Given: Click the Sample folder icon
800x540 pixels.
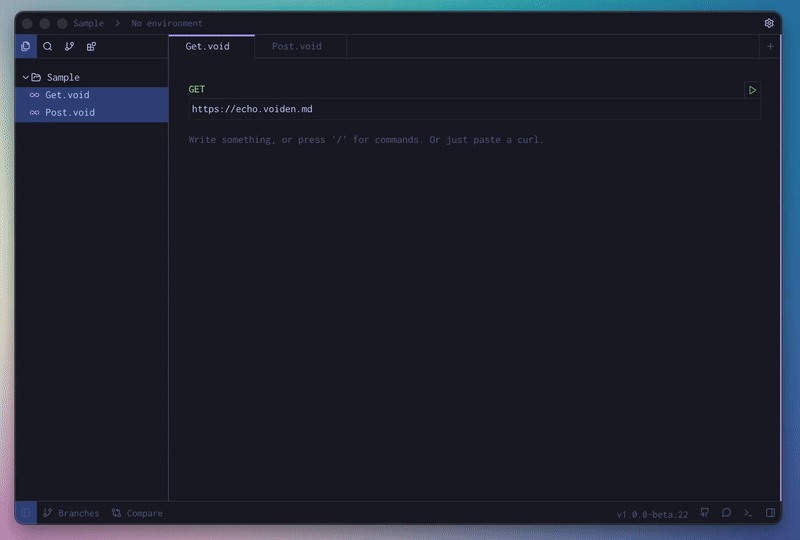Looking at the screenshot, I should pos(36,77).
